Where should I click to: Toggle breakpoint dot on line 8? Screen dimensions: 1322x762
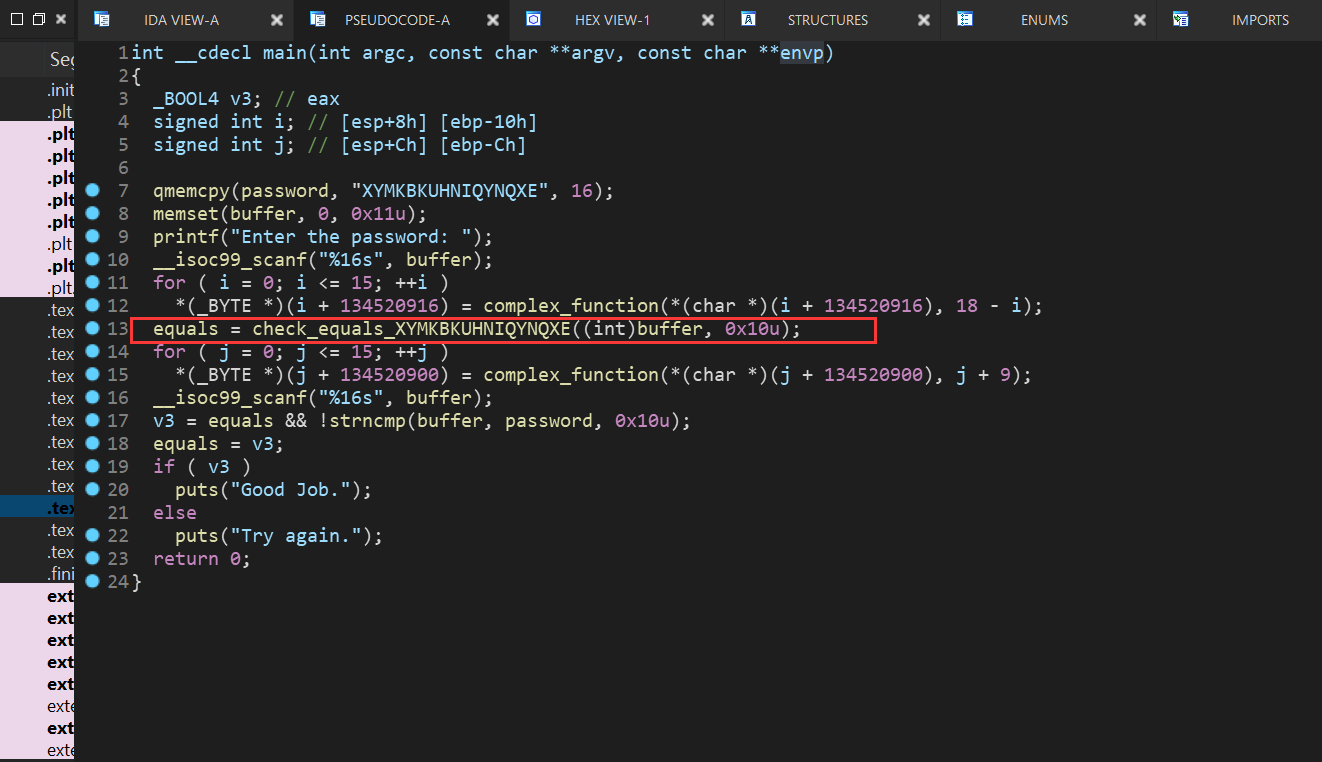pyautogui.click(x=93, y=213)
